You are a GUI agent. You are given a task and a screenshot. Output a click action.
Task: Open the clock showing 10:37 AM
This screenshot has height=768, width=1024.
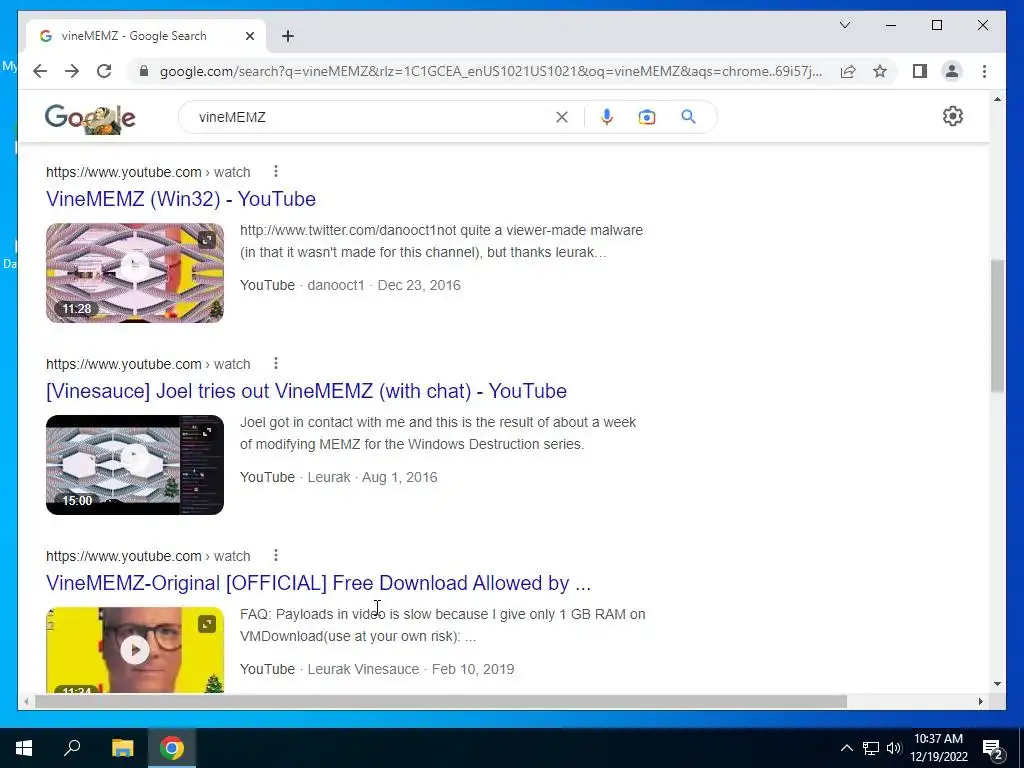(x=938, y=748)
